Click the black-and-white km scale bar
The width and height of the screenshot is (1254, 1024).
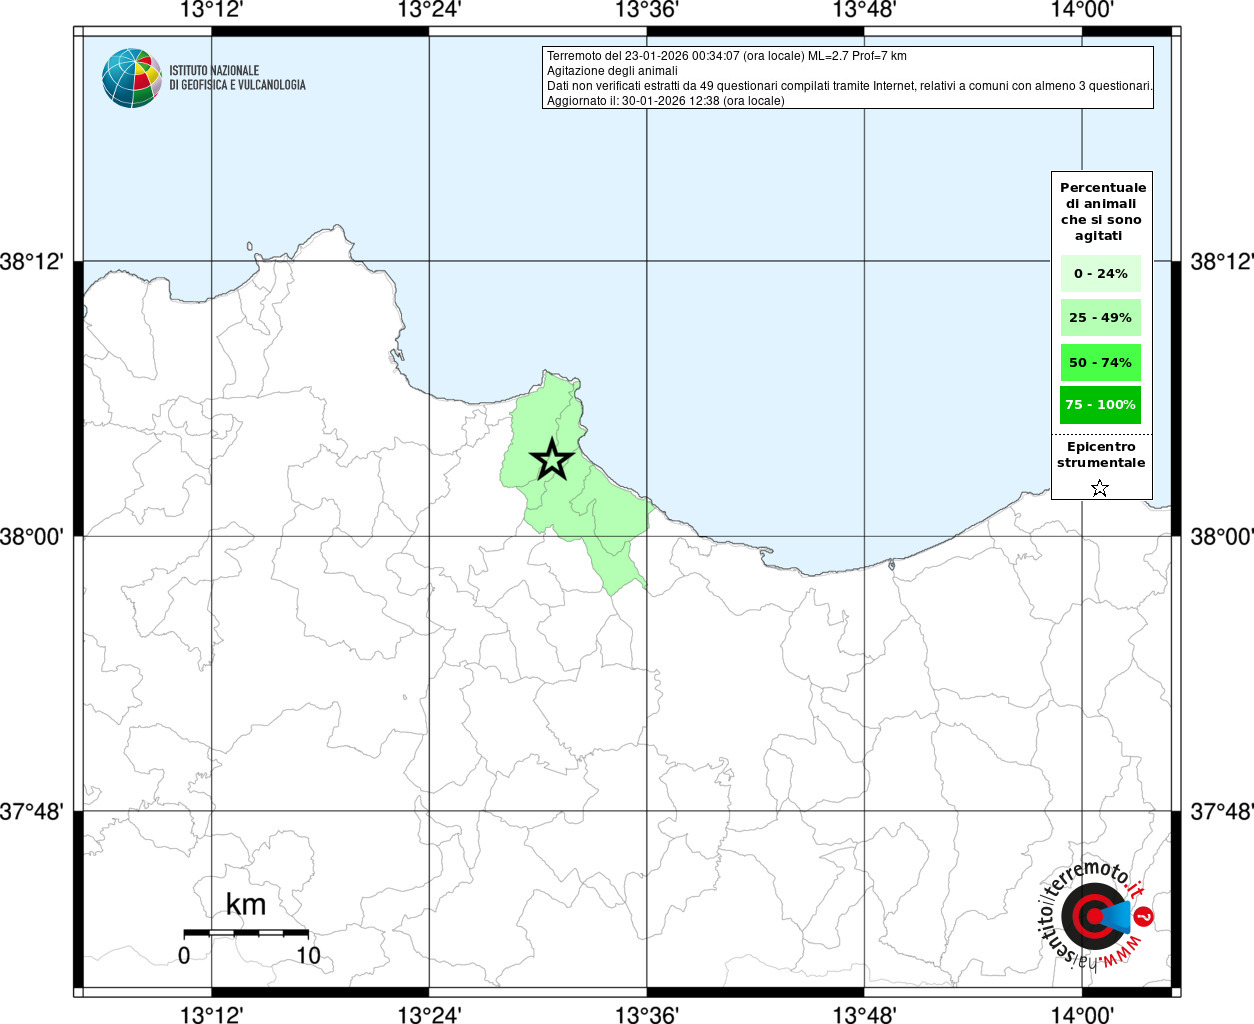(246, 932)
